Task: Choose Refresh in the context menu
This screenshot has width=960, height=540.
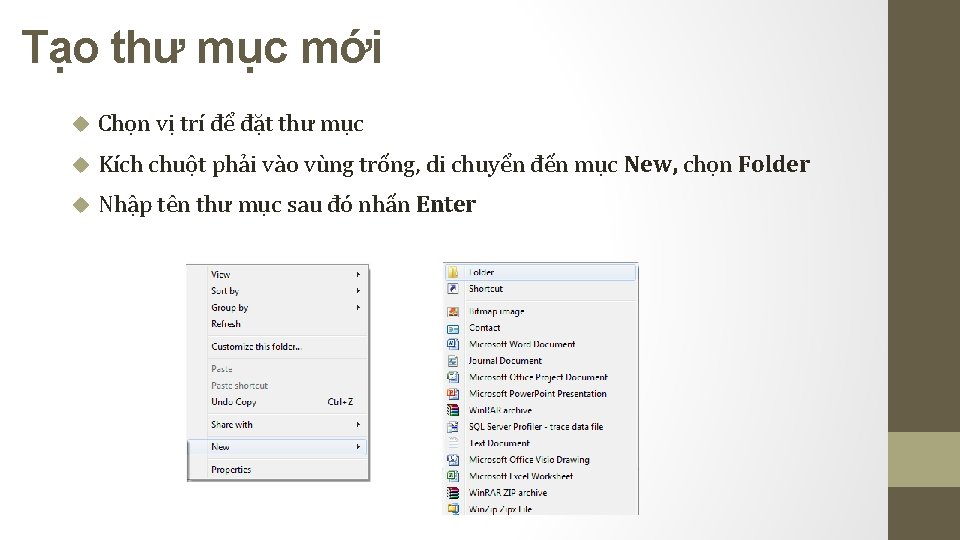Action: tap(278, 324)
